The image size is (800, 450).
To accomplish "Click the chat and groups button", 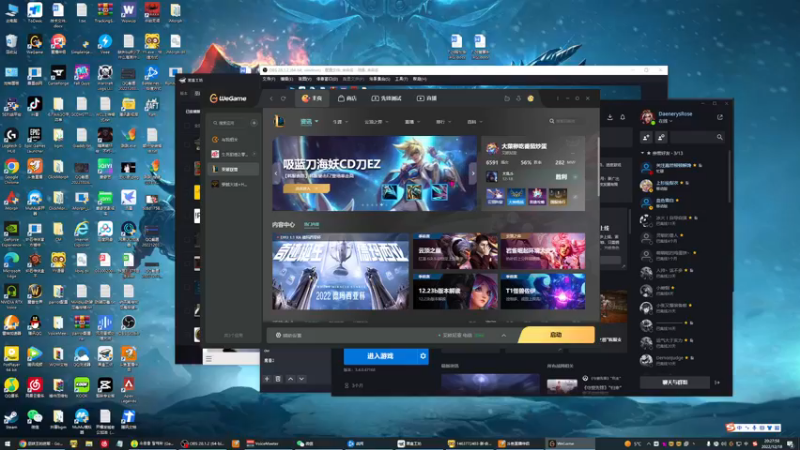I will click(675, 382).
